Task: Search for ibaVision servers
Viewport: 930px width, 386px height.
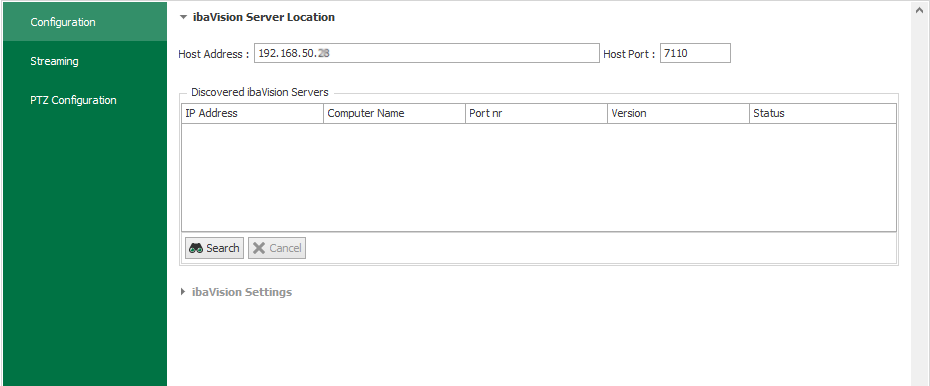Action: coord(214,248)
